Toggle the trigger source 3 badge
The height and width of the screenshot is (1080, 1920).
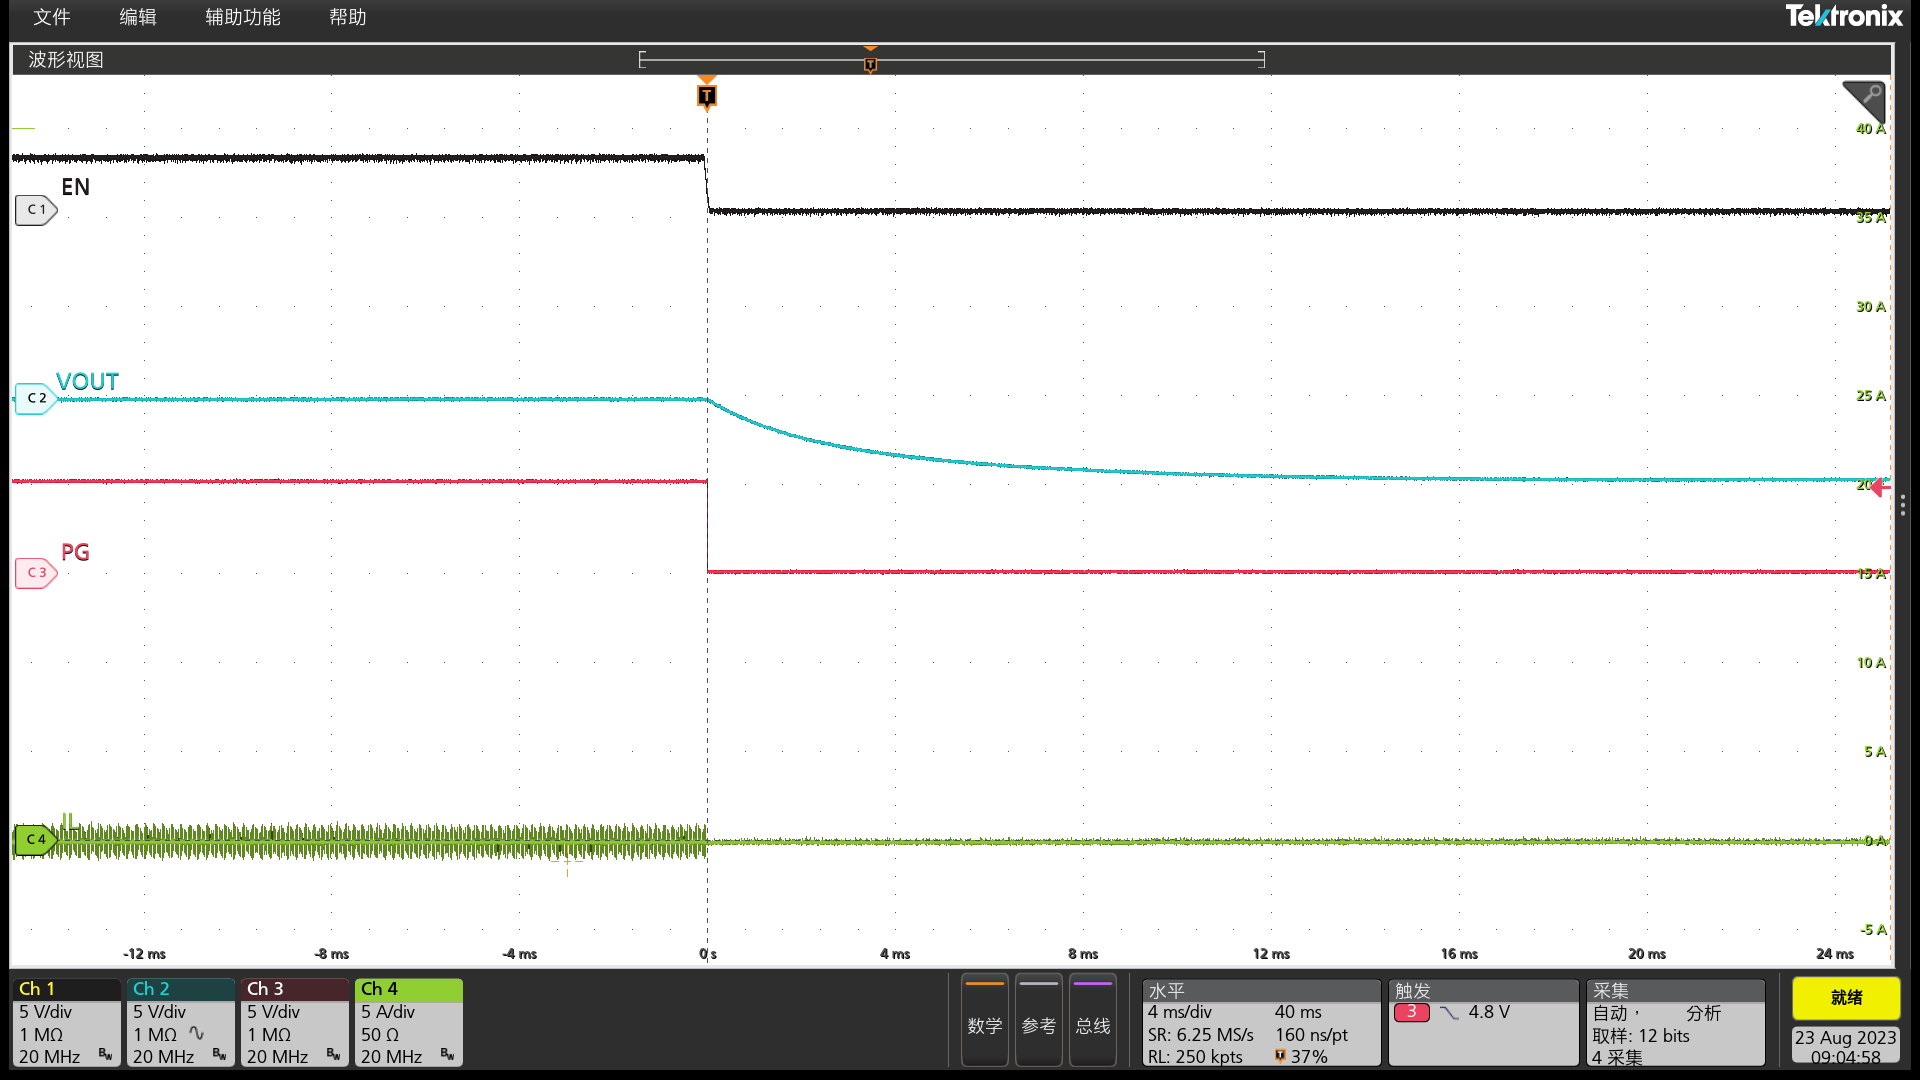[x=1412, y=1012]
